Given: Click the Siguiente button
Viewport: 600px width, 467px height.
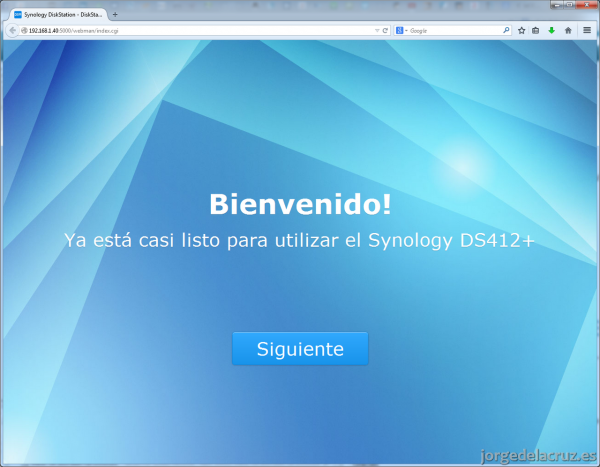Looking at the screenshot, I should coord(300,348).
